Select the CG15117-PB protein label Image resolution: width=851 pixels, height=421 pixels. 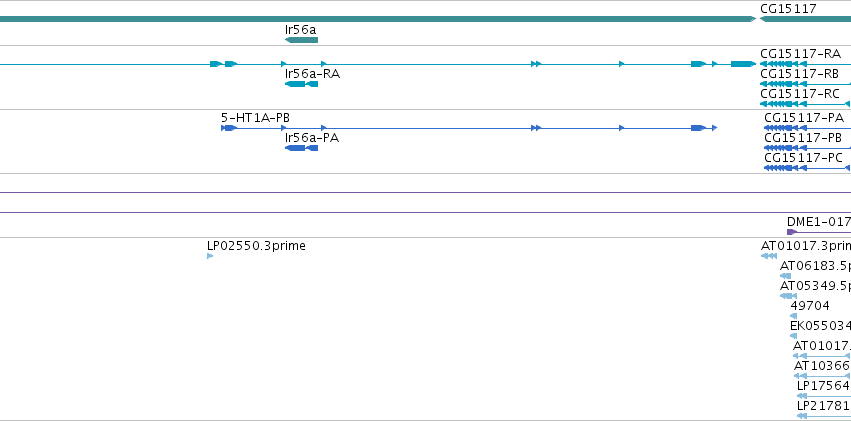coord(803,138)
